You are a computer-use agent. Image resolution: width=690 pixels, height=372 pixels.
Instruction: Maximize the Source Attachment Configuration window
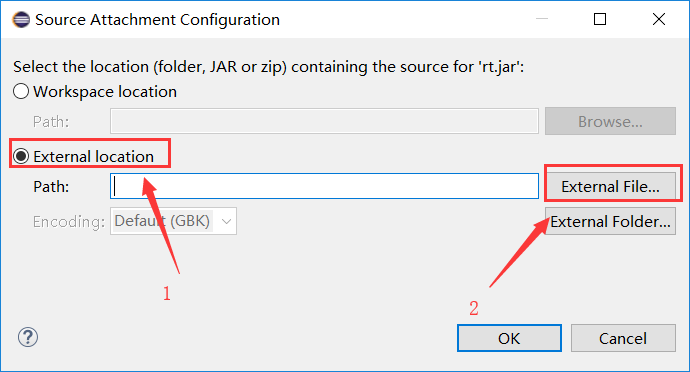(x=600, y=19)
